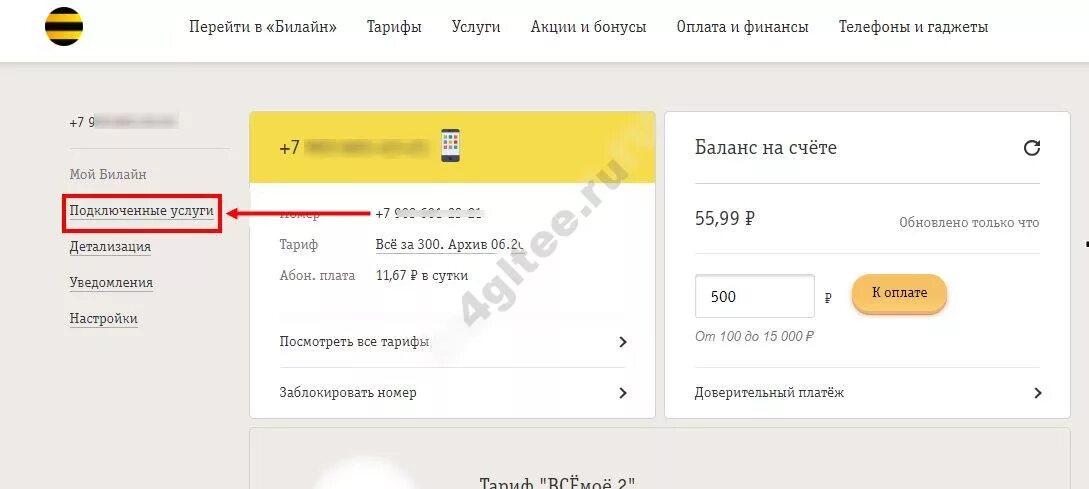
Task: Open Подключенные услуги link
Action: pyautogui.click(x=142, y=211)
